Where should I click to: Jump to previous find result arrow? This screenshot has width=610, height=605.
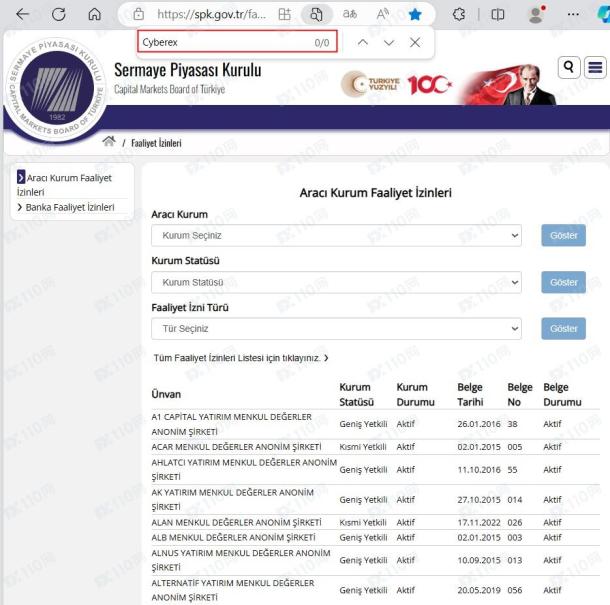tap(362, 42)
